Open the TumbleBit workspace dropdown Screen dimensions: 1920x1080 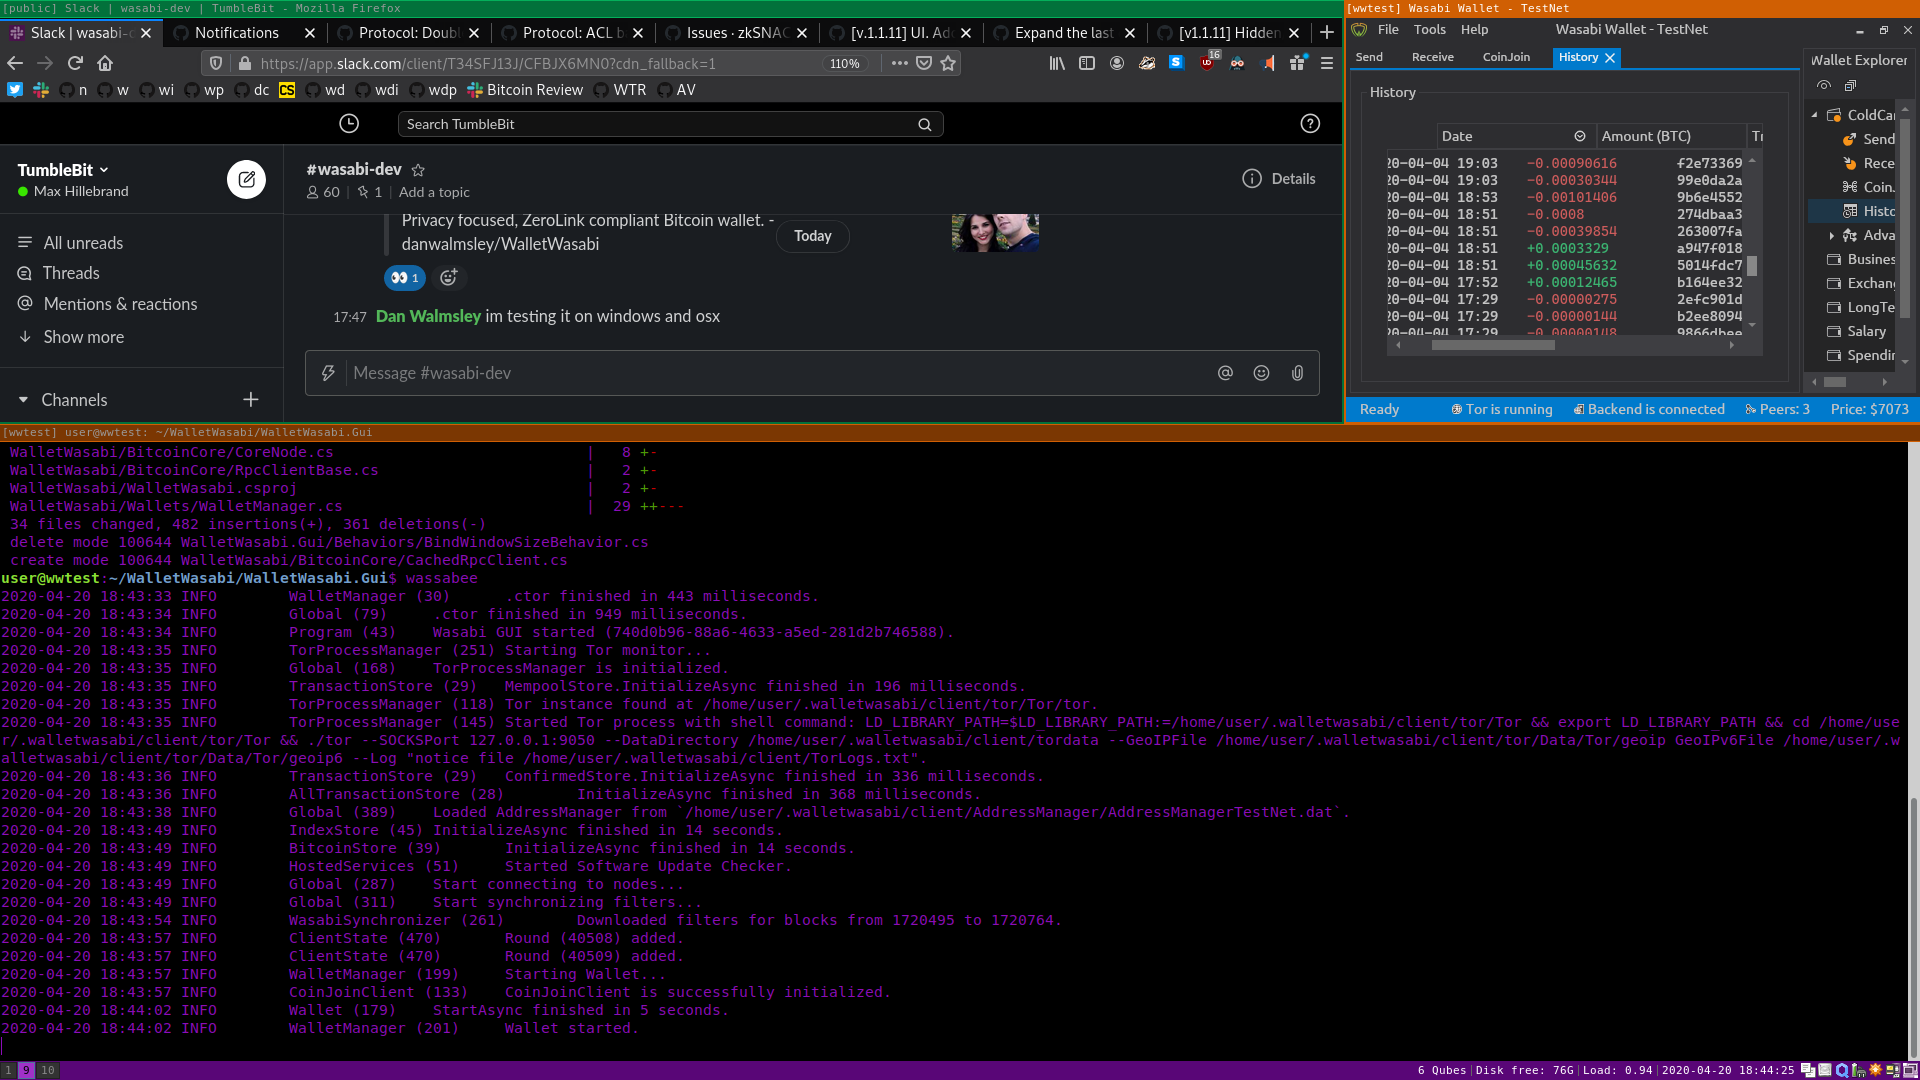click(63, 170)
